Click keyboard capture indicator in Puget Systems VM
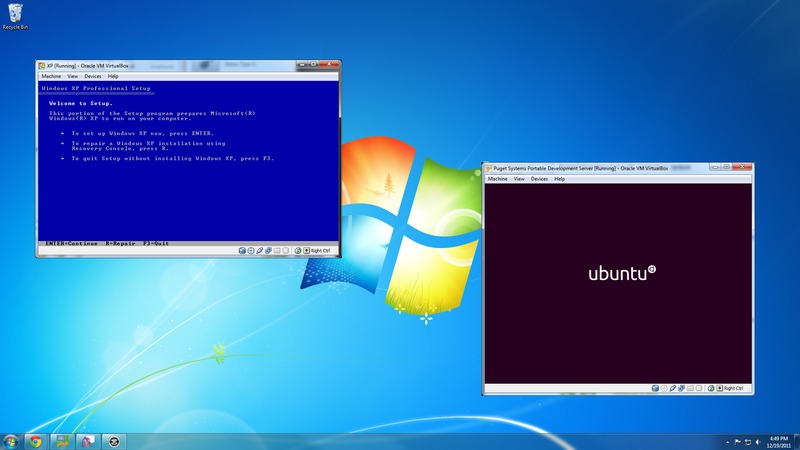The width and height of the screenshot is (800, 450). [718, 387]
